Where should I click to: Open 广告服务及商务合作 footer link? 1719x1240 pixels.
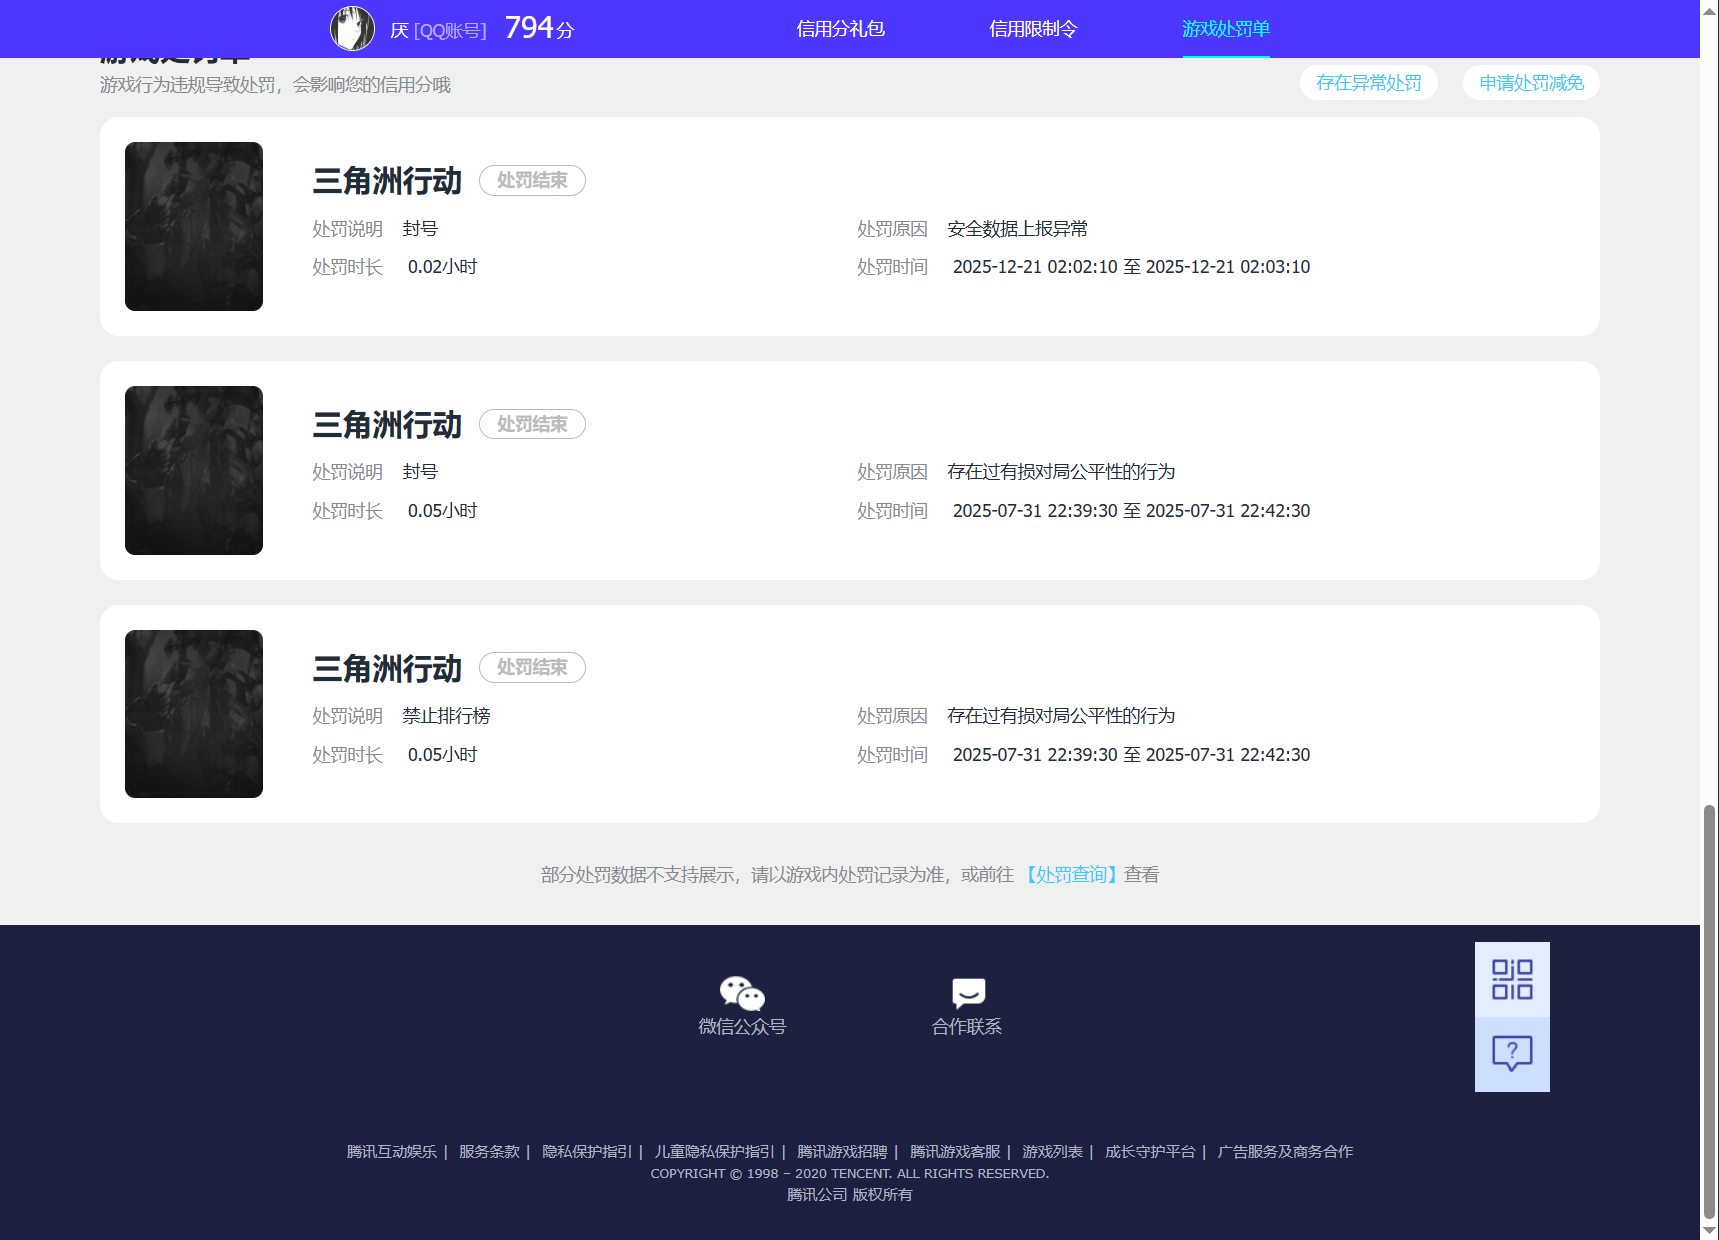tap(1285, 1152)
